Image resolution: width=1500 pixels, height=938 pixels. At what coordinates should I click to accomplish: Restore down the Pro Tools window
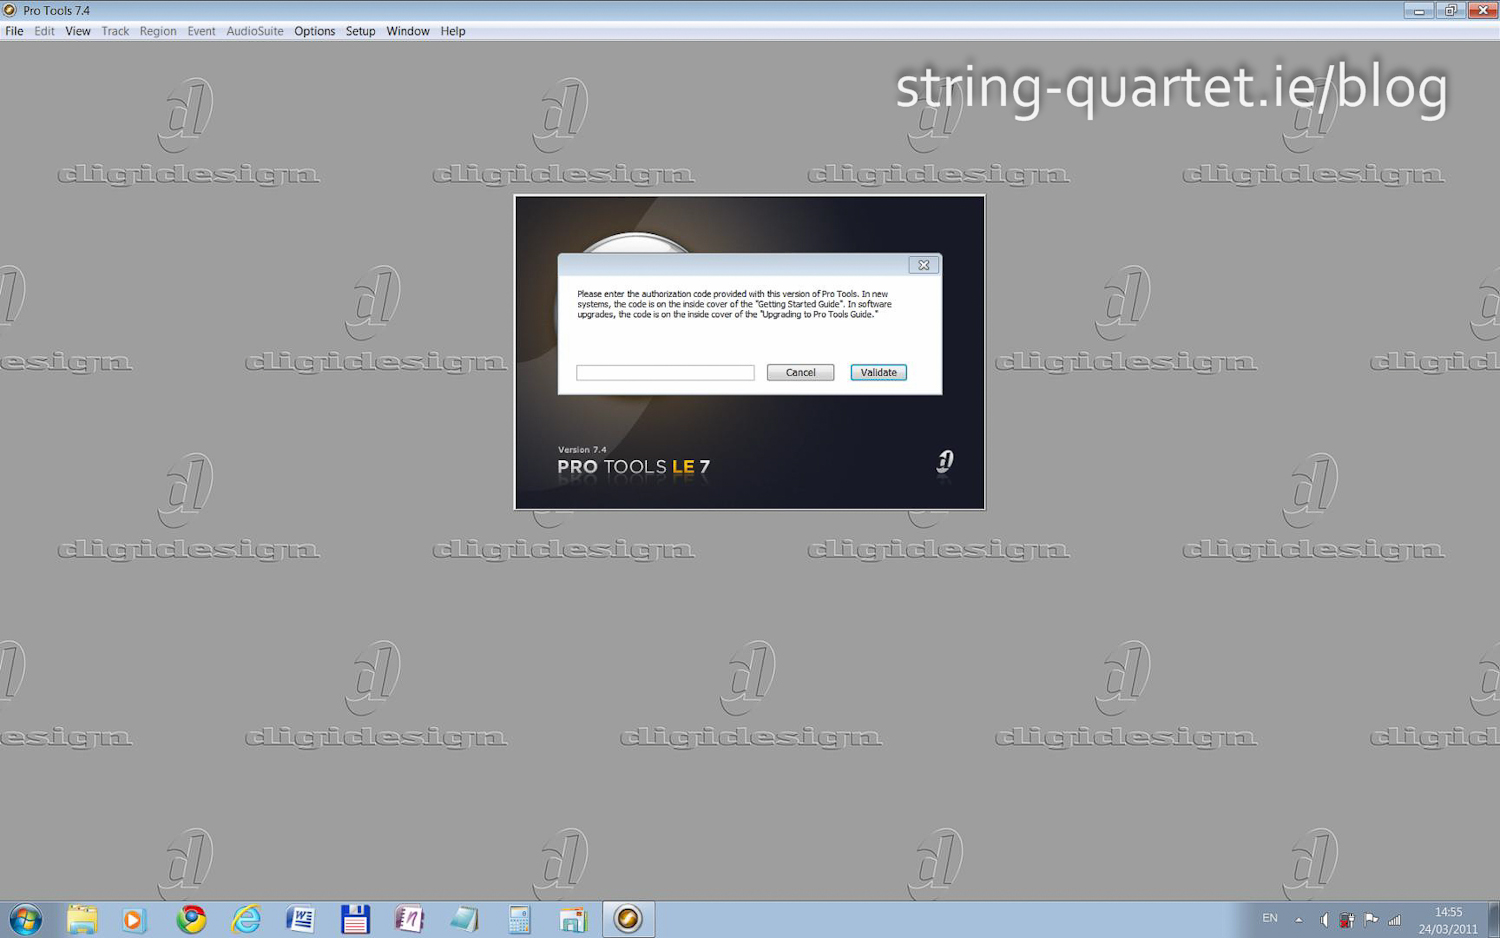coord(1450,10)
